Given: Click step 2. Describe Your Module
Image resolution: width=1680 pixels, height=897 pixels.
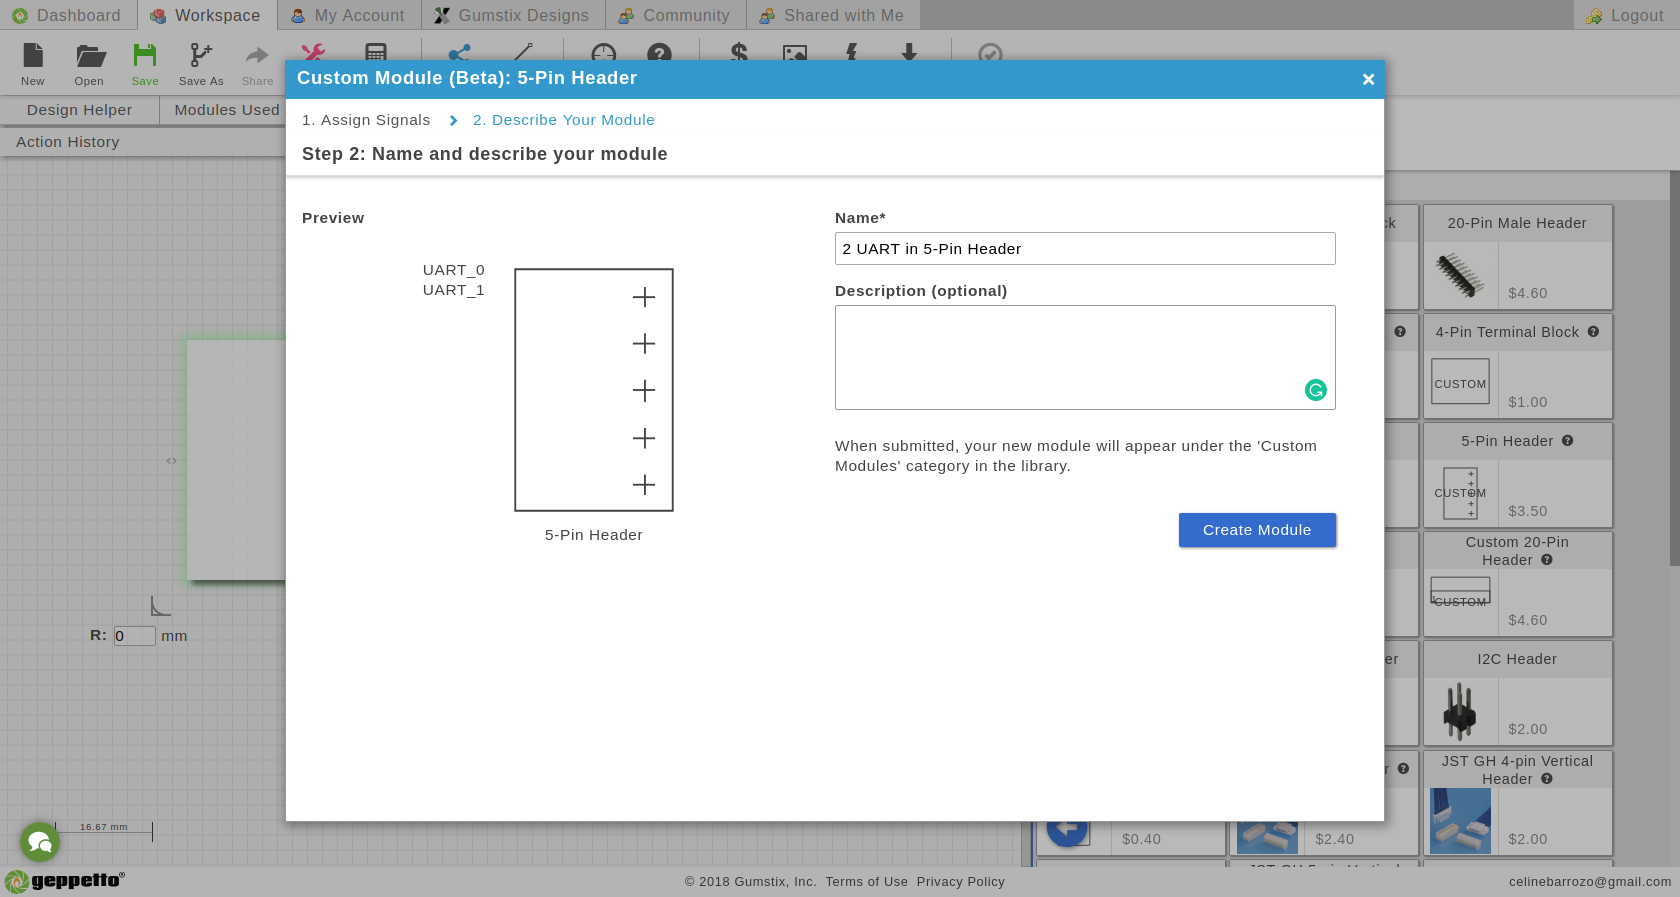Looking at the screenshot, I should (x=564, y=120).
